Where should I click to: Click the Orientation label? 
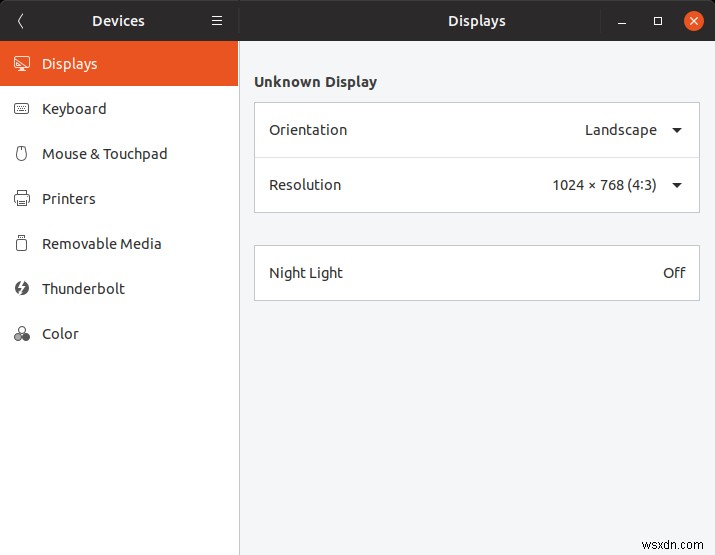click(308, 130)
